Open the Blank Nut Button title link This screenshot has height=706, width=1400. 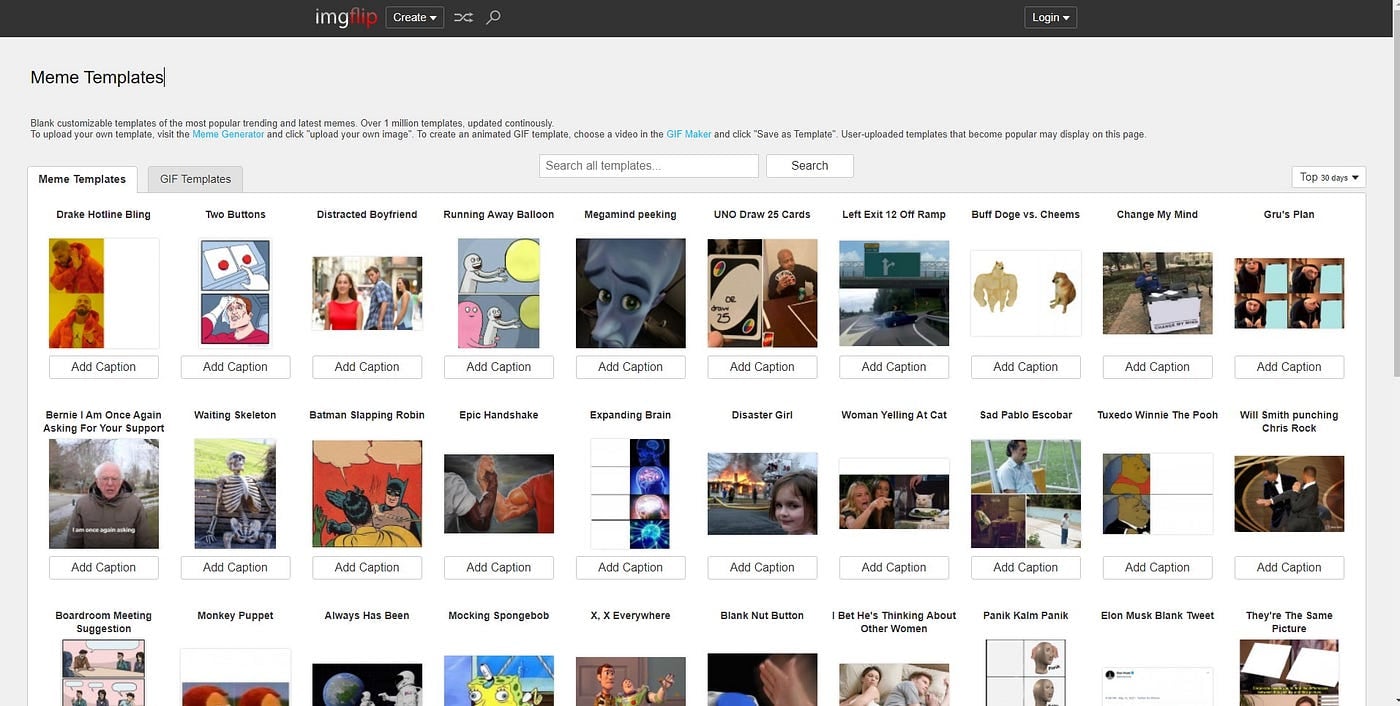762,616
